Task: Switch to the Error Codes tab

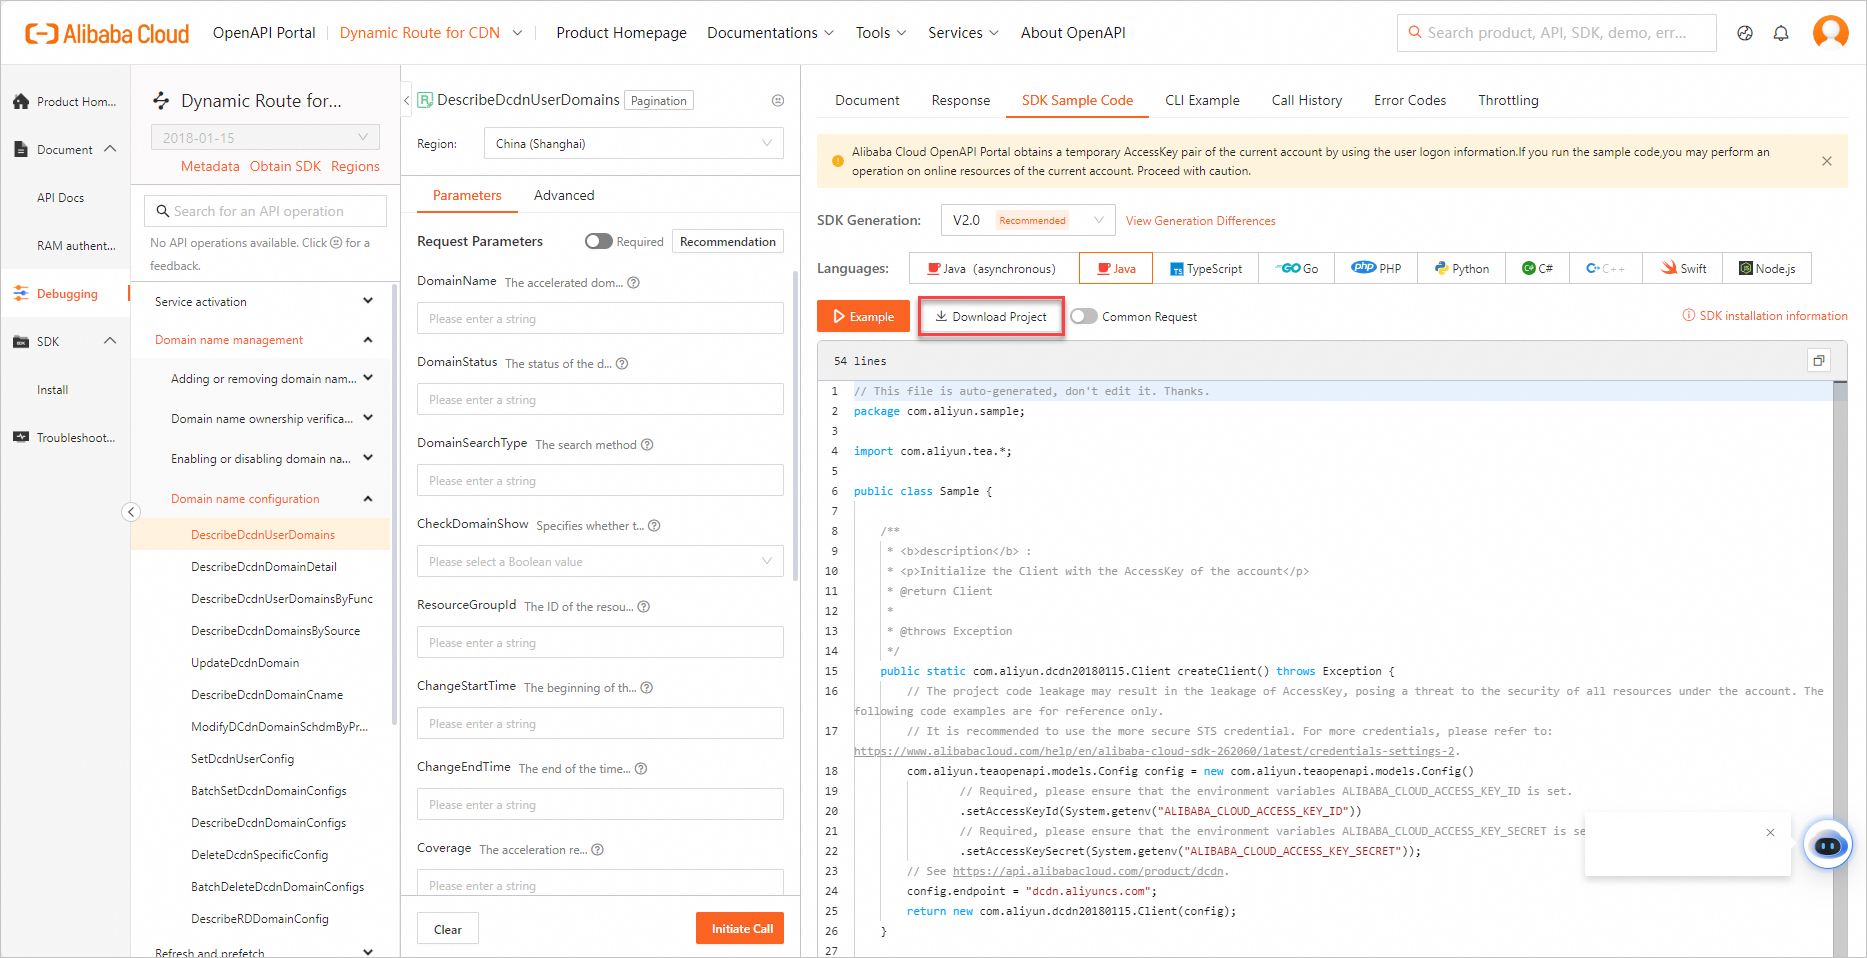Action: click(1410, 100)
